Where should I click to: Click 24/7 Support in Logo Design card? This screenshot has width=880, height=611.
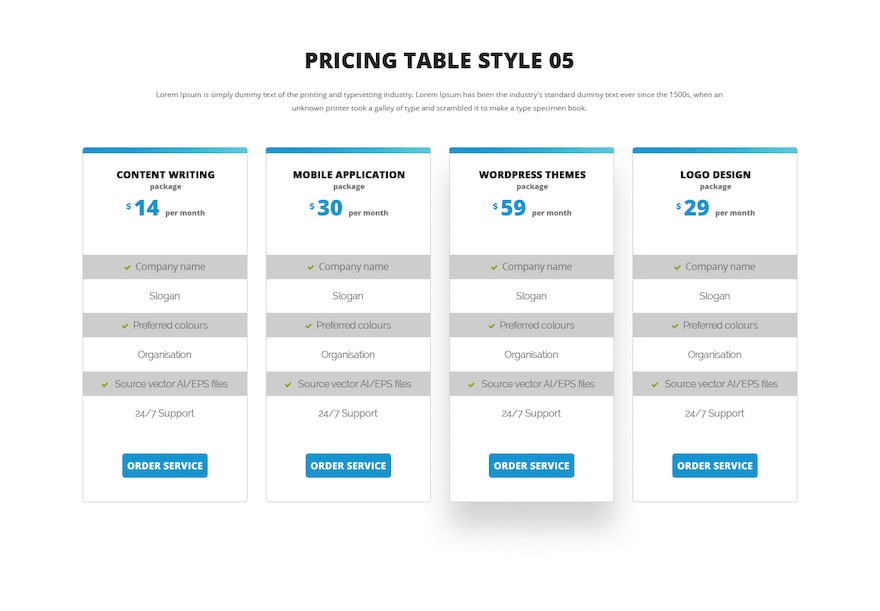pos(714,414)
